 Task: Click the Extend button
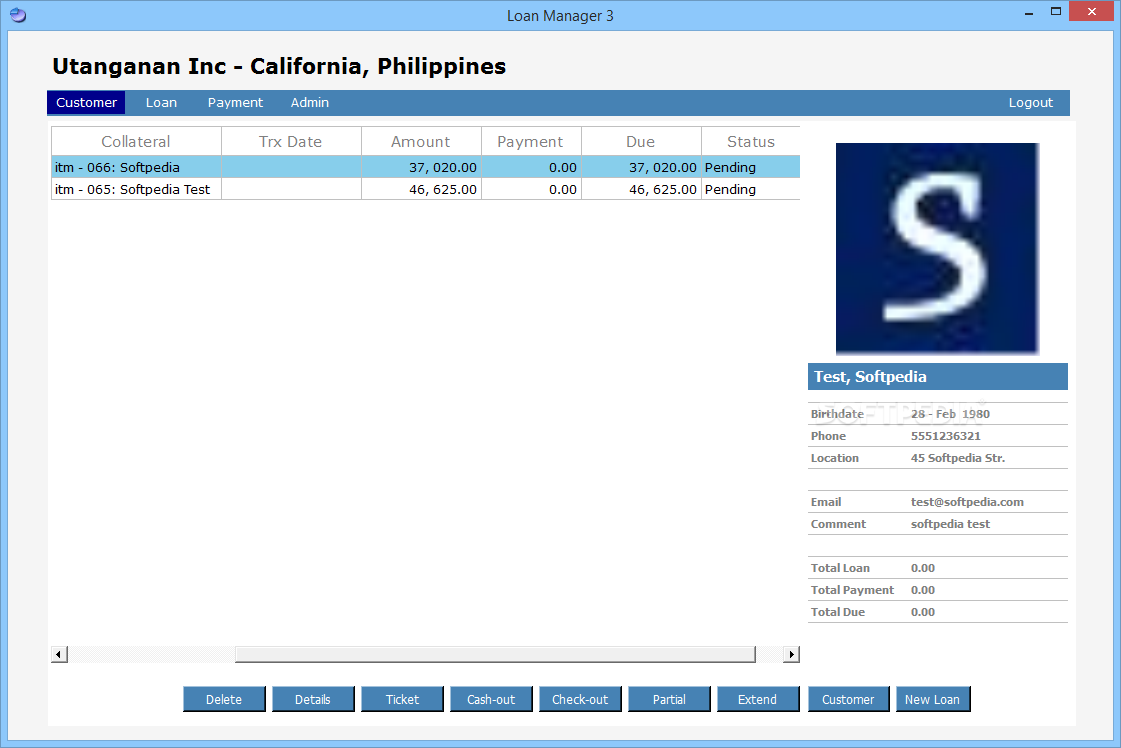pos(758,699)
